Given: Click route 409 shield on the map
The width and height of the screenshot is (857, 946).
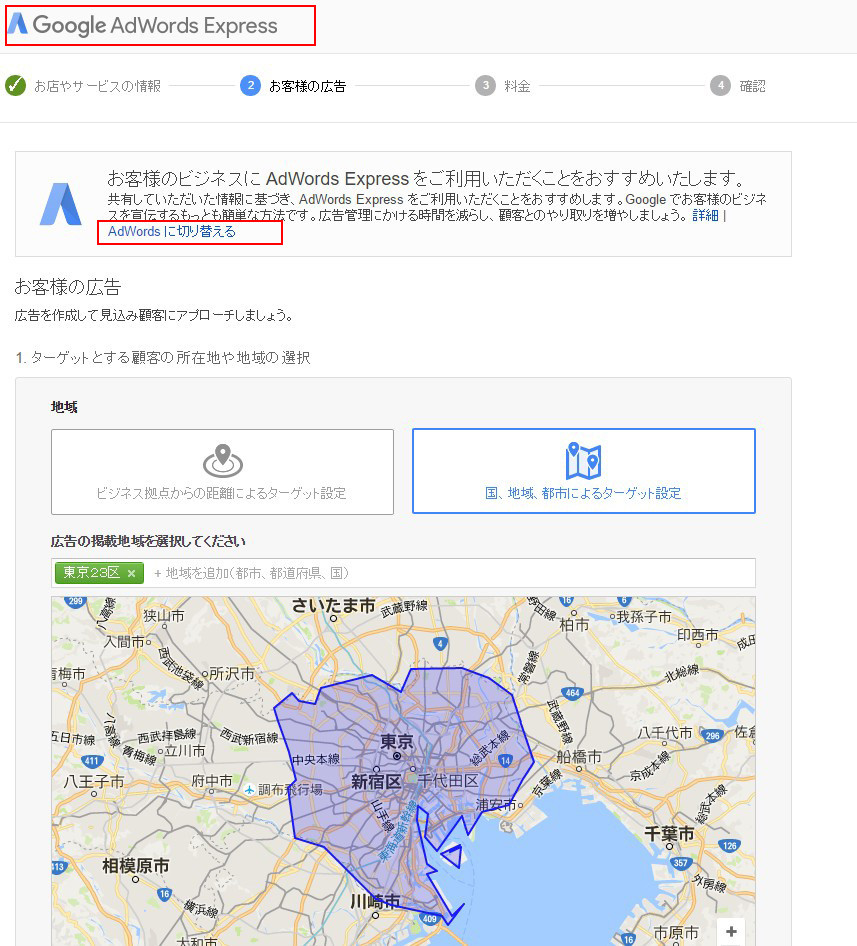Looking at the screenshot, I should point(430,919).
